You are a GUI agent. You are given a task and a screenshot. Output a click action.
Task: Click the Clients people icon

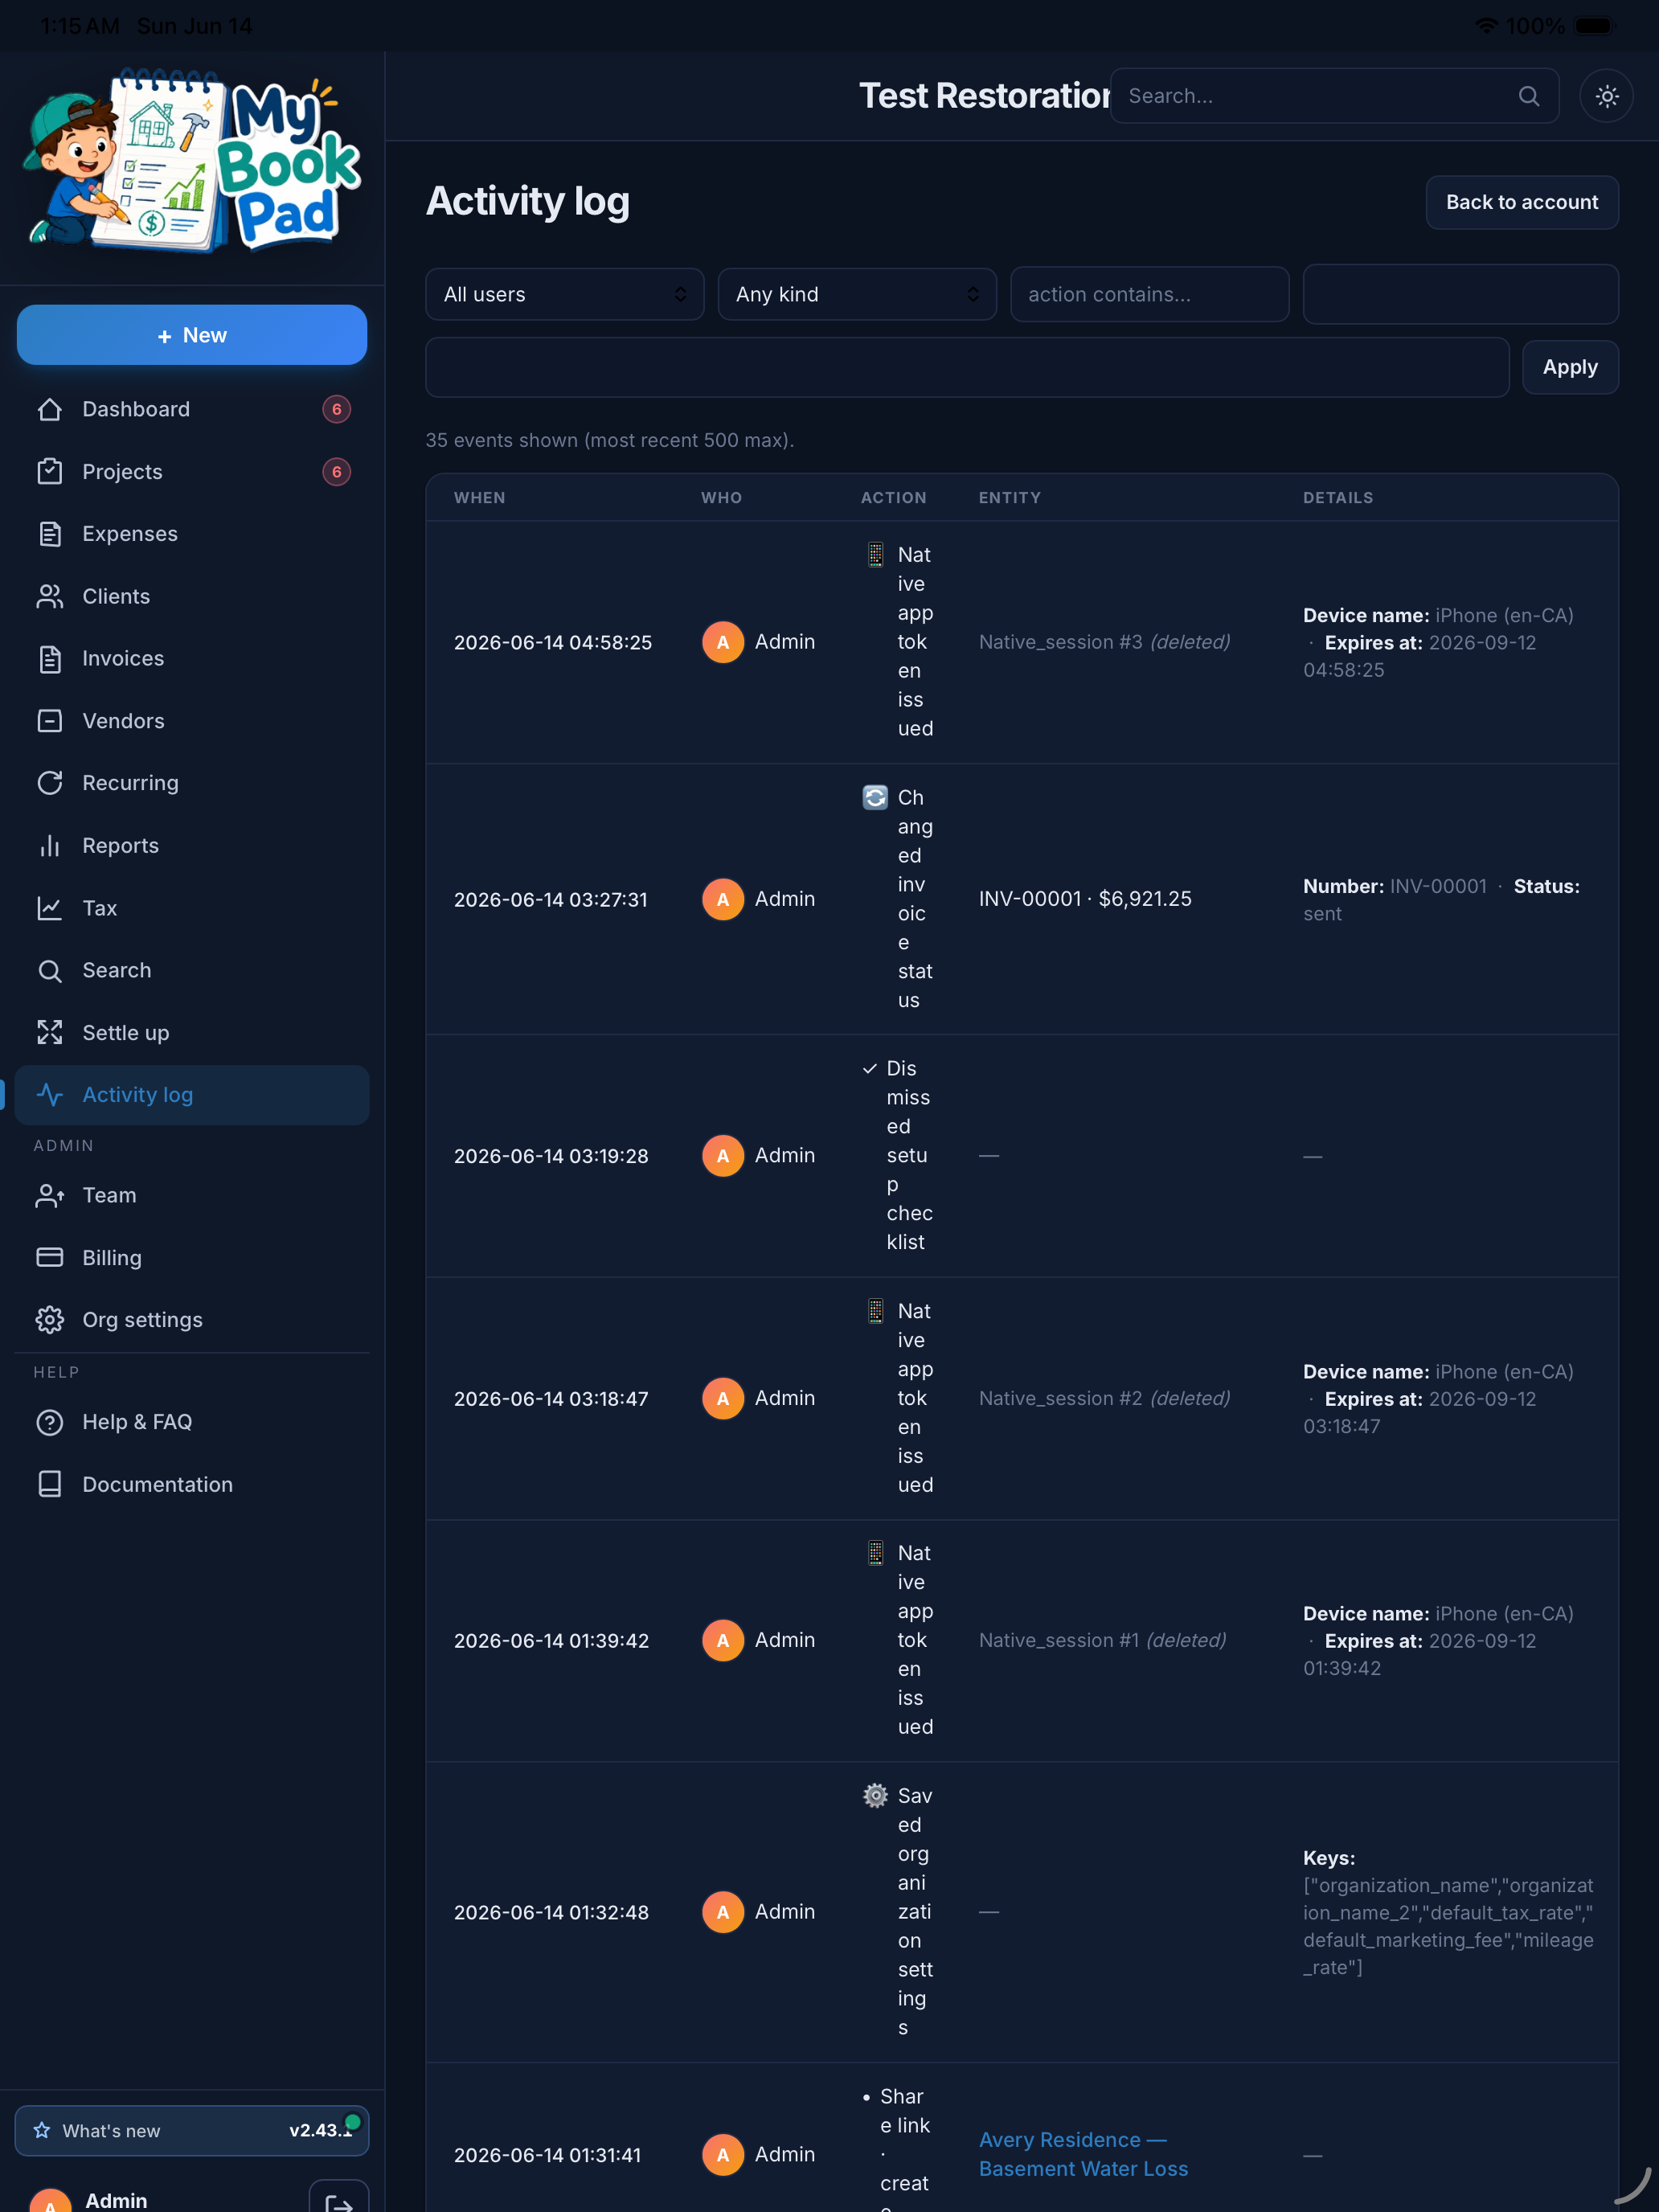pos(49,596)
